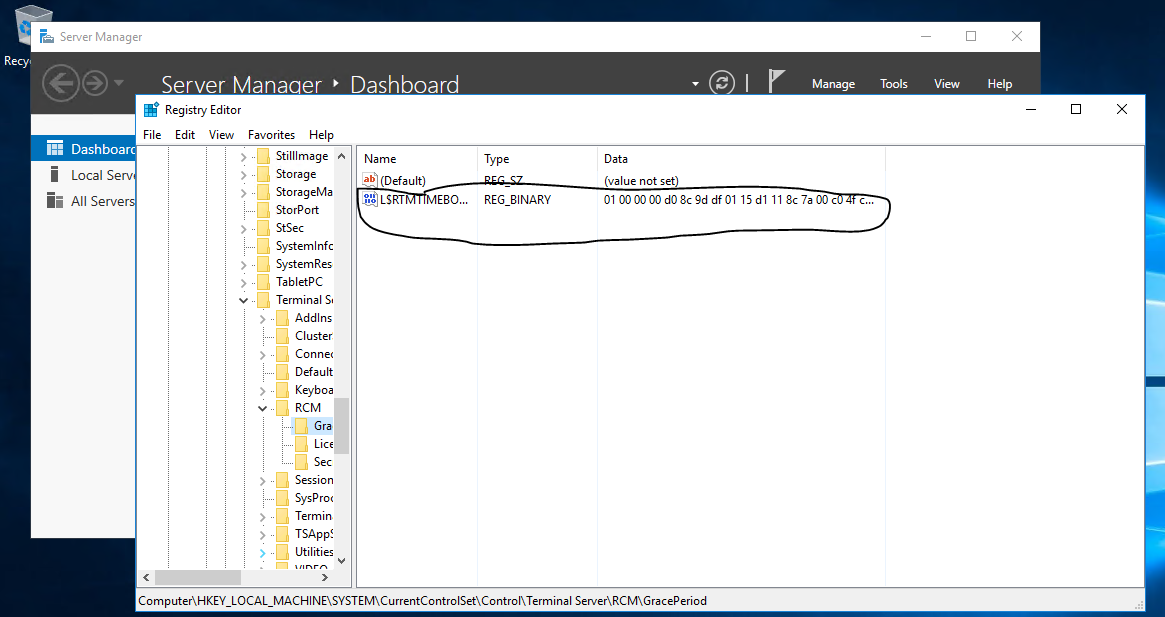Screen dimensions: 1165x617
Task: Expand the Storage registry key
Action: [x=243, y=173]
